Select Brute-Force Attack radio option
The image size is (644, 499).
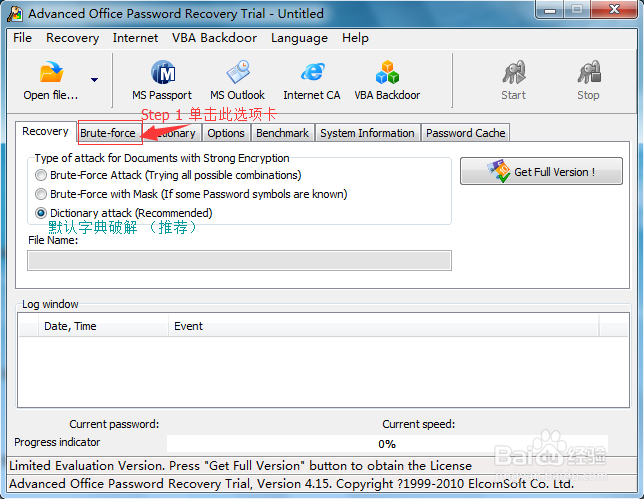click(41, 175)
